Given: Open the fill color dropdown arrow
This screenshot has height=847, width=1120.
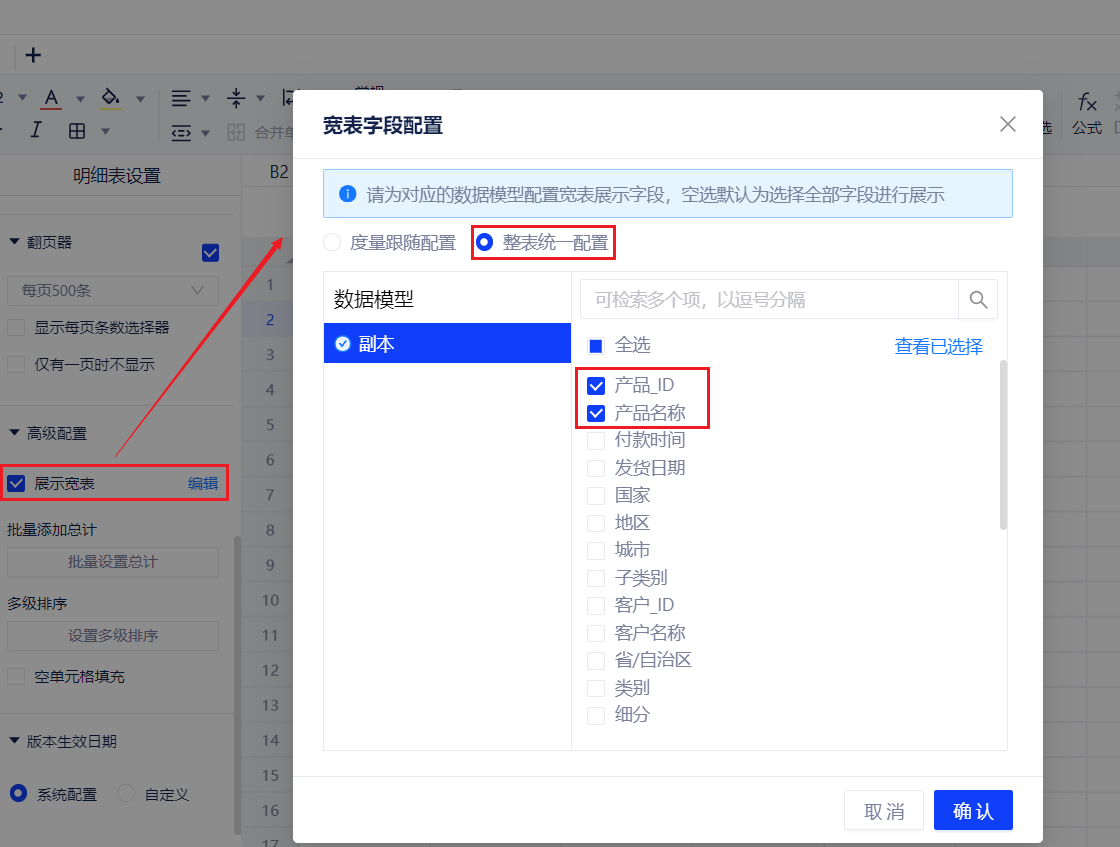Looking at the screenshot, I should click(x=140, y=99).
